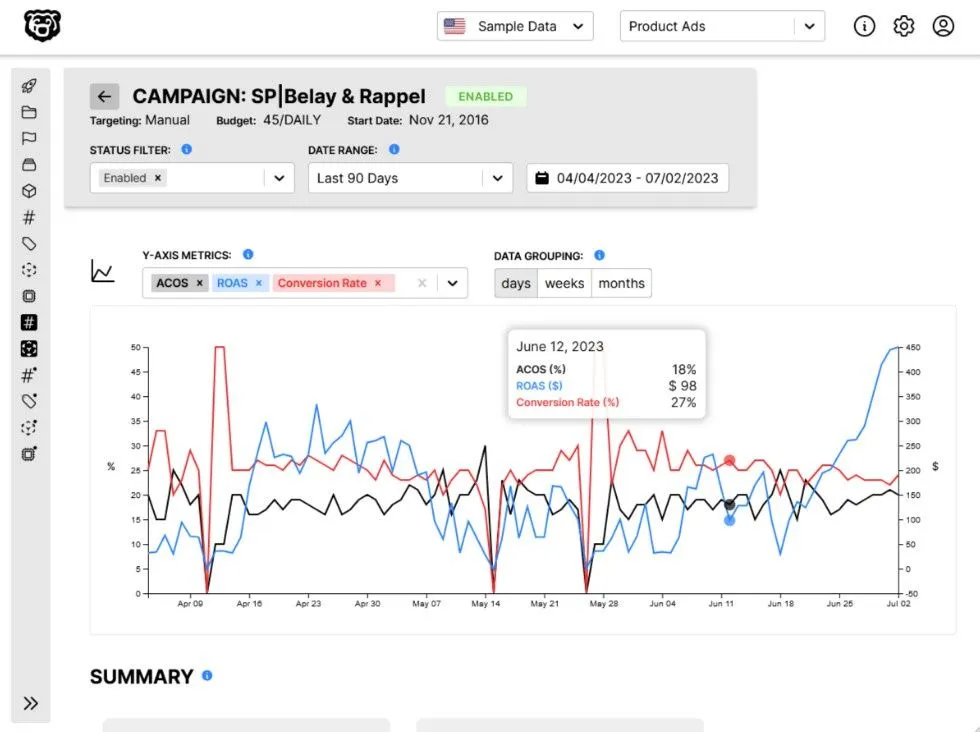Screen dimensions: 980x732
Task: Open the square-chip-with-dot icon in sidebar
Action: (x=29, y=454)
